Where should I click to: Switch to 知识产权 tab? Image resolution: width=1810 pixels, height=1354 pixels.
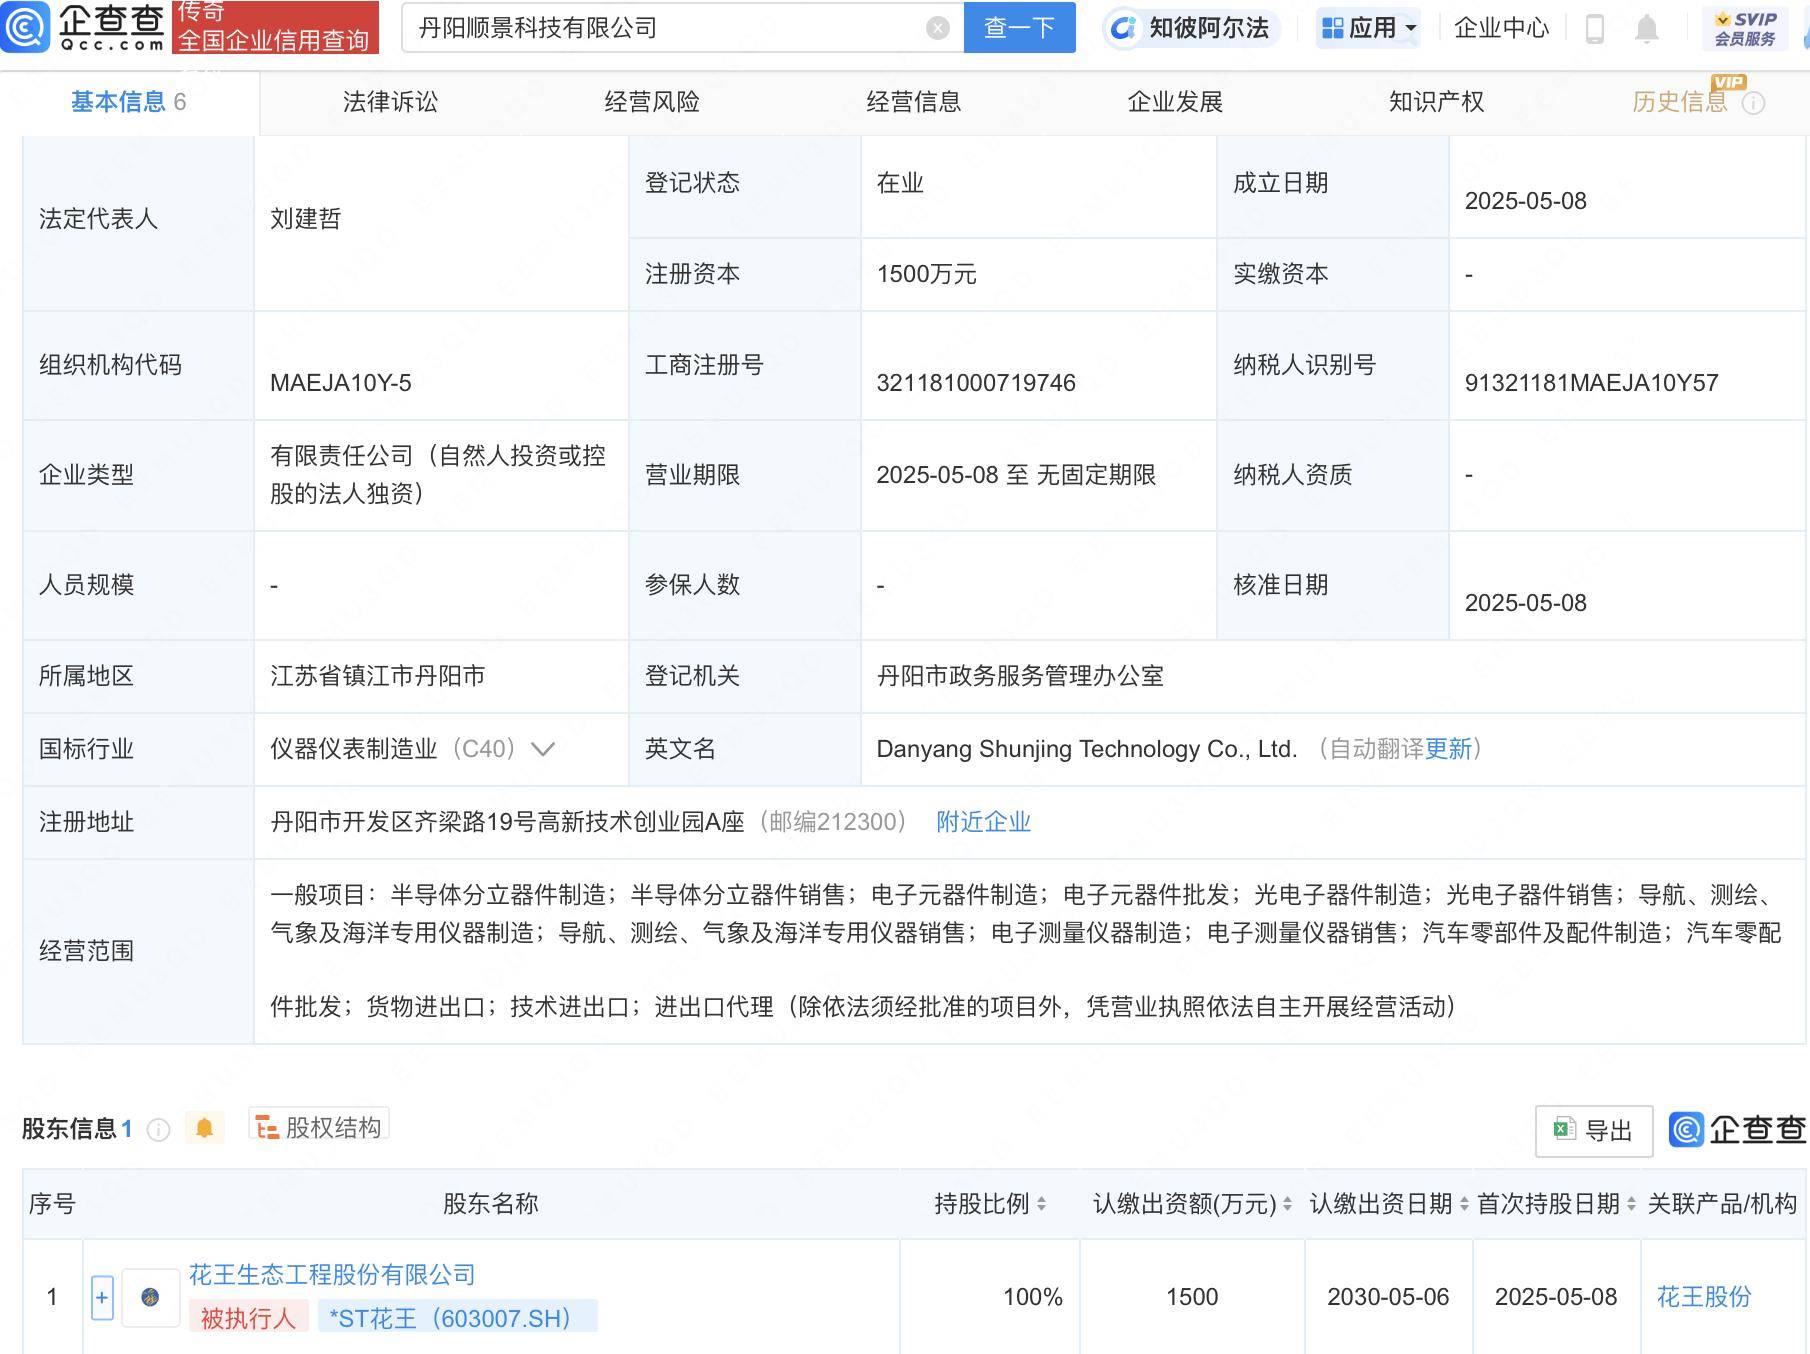tap(1436, 102)
